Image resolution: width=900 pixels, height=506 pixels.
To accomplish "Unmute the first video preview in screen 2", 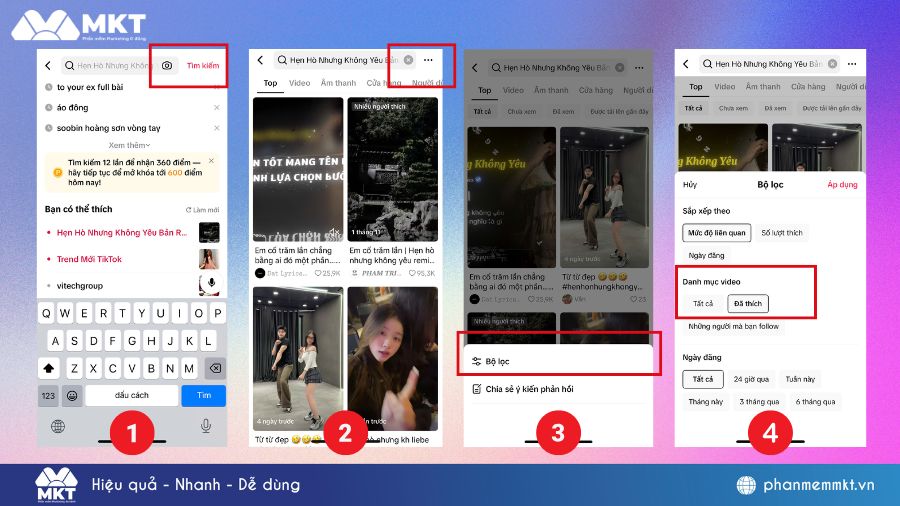I will [333, 232].
